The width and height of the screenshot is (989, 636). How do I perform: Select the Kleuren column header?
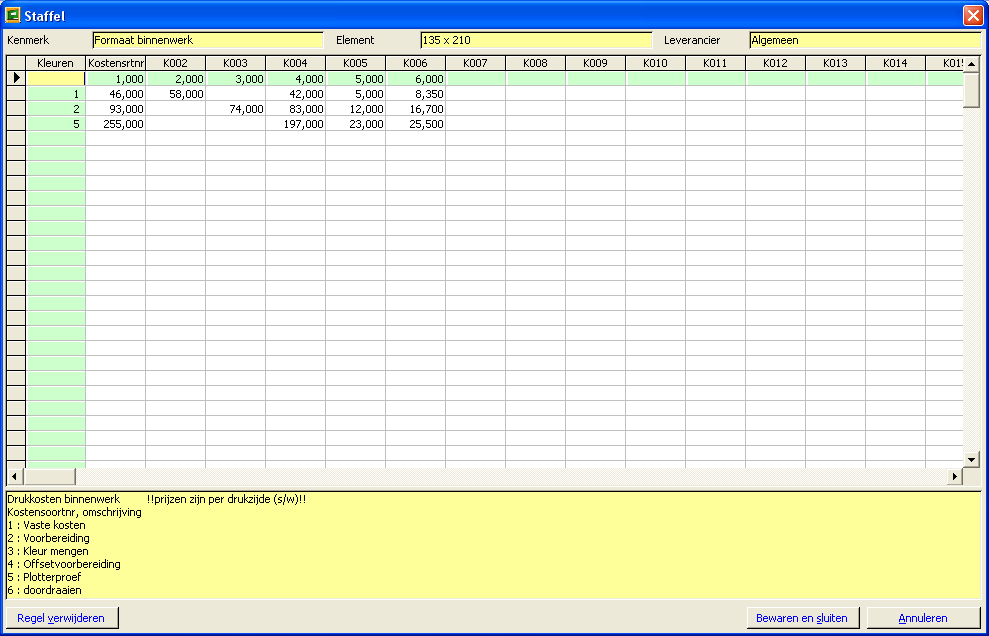[56, 63]
